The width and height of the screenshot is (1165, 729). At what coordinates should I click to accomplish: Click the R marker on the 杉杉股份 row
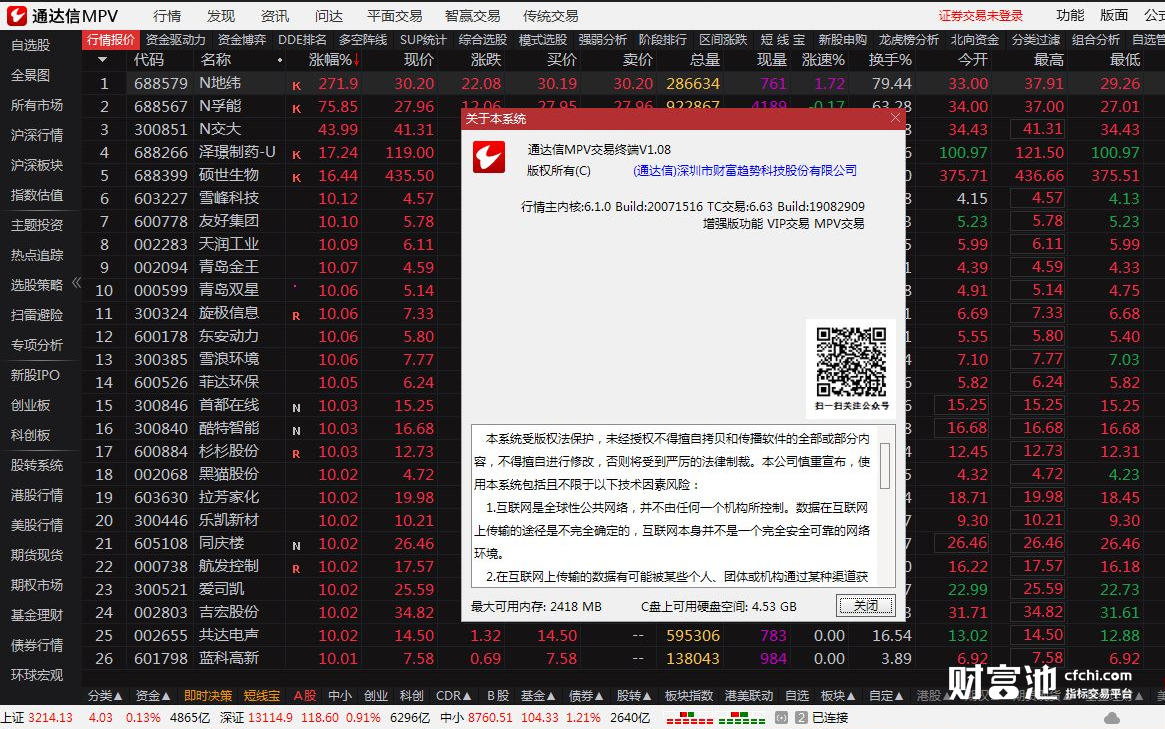296,454
